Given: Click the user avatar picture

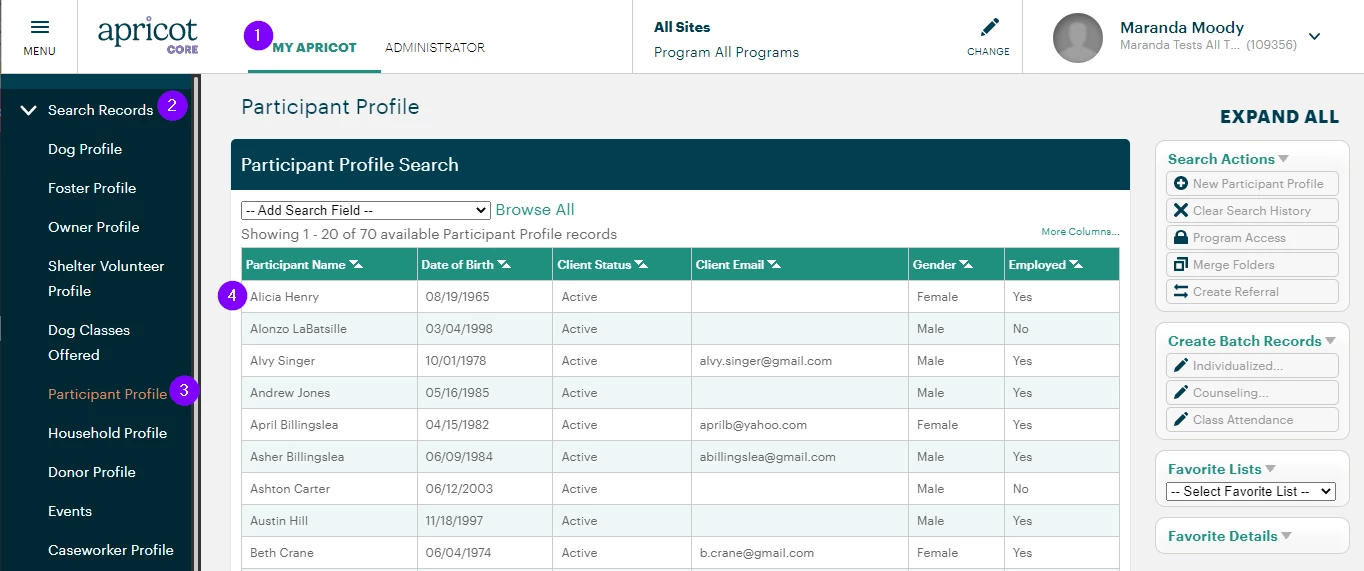Looking at the screenshot, I should point(1078,38).
